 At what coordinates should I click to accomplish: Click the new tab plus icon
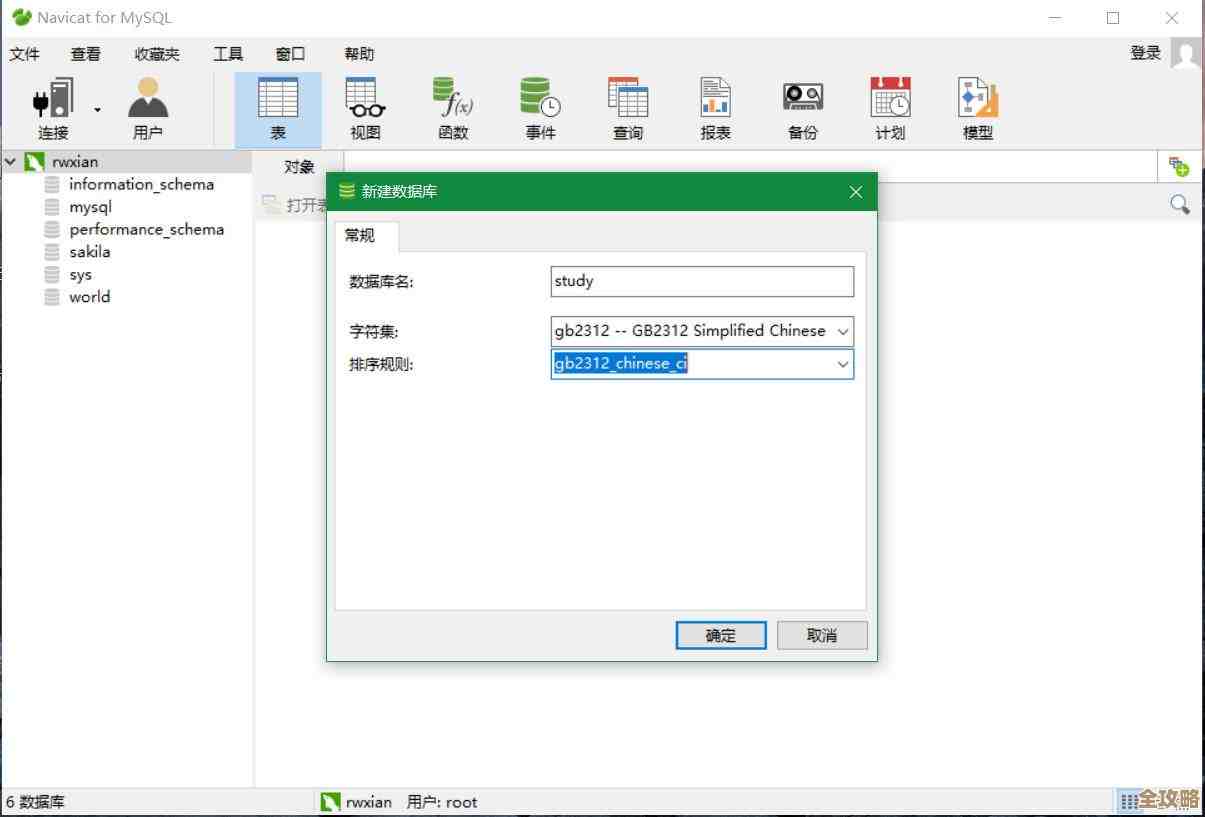pos(1179,167)
